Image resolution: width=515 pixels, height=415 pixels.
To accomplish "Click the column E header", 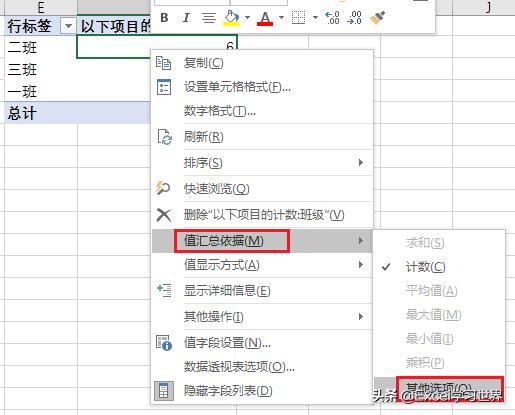I will 41,7.
